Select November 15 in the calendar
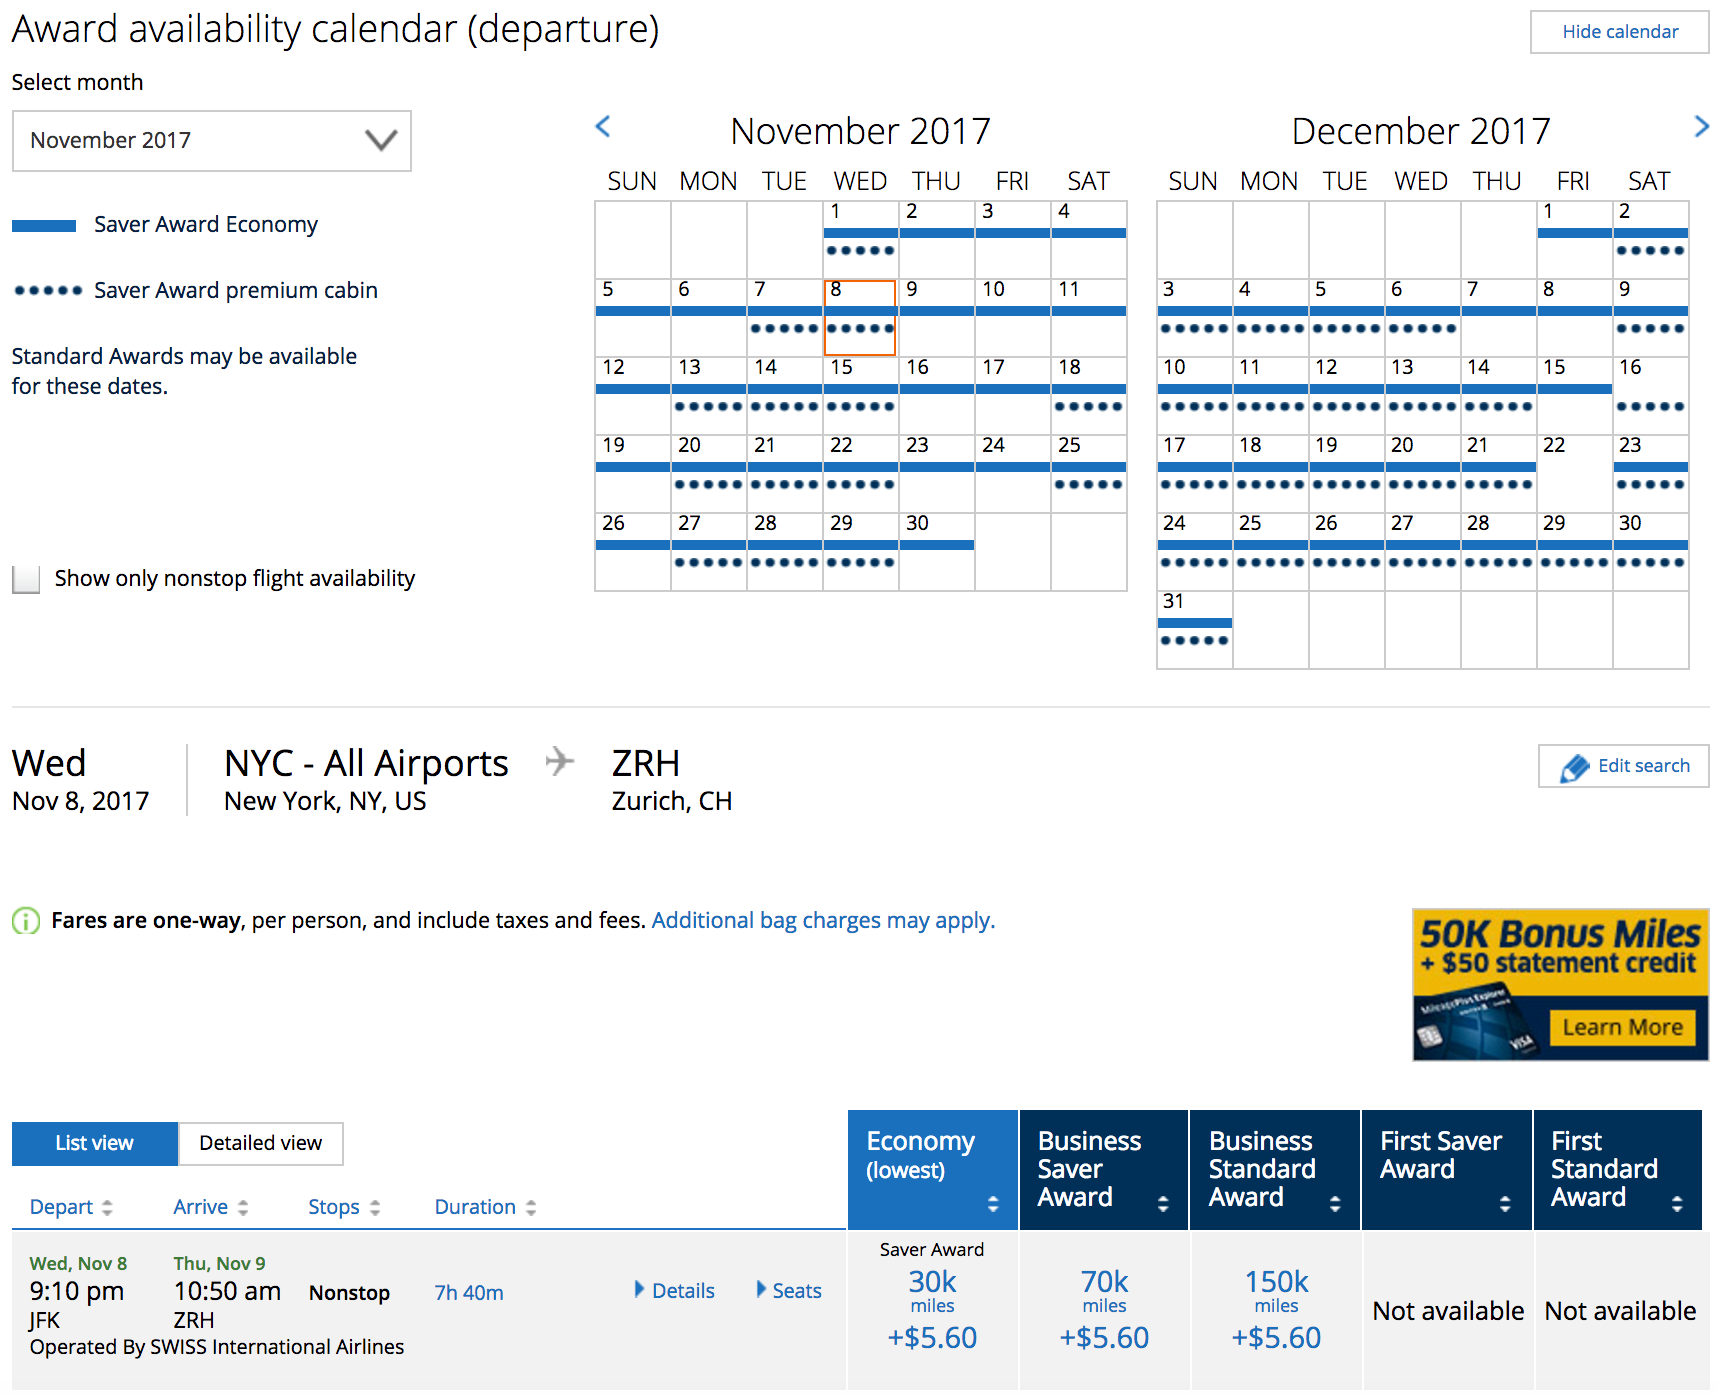Viewport: 1718px width, 1394px height. point(860,396)
